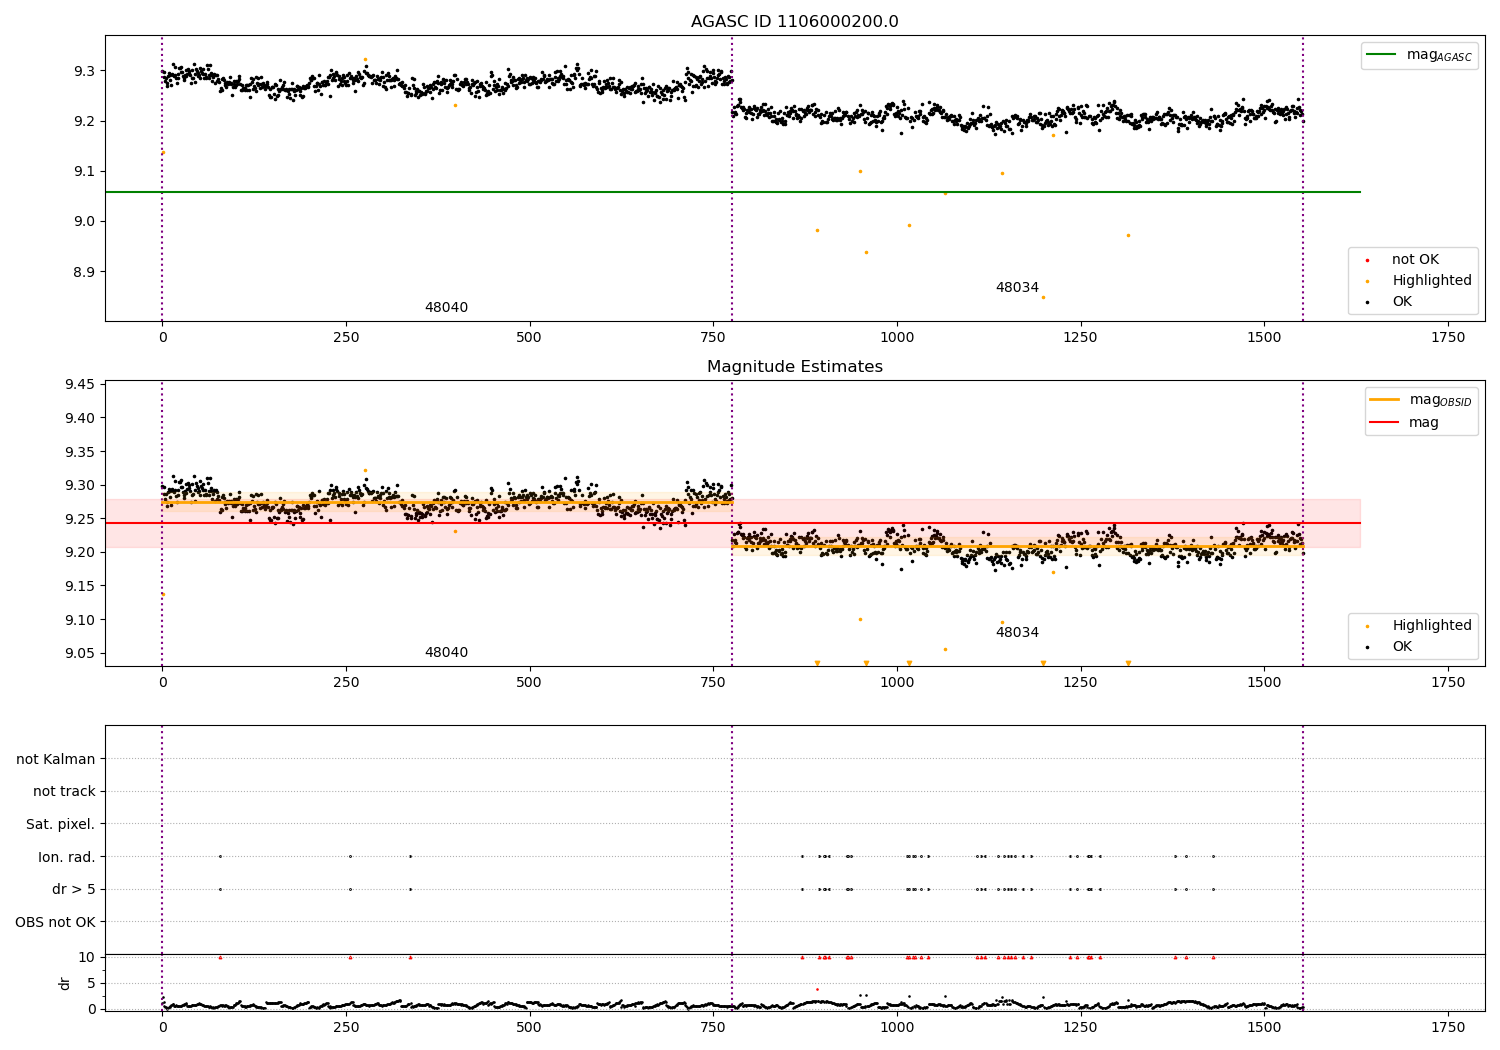Select label 48034 in the Magnitude Estimates plot

click(1017, 633)
